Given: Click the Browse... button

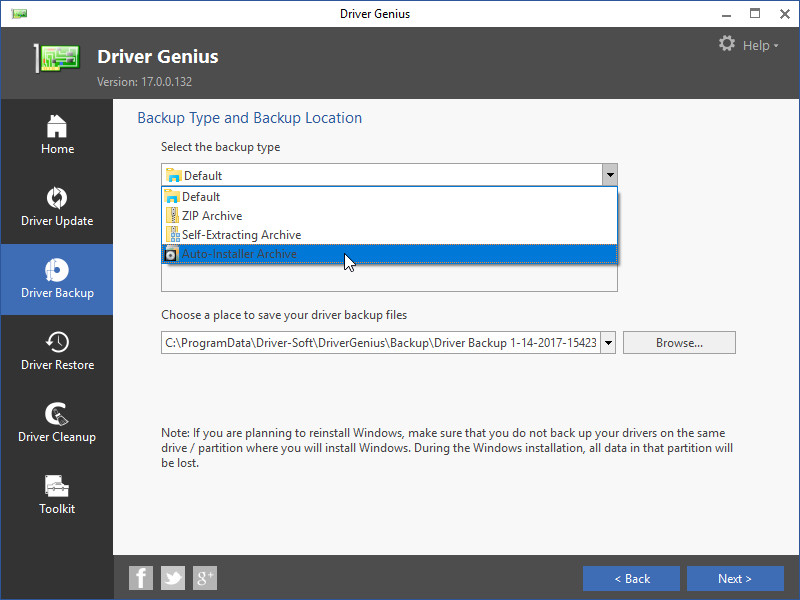Looking at the screenshot, I should pos(679,343).
